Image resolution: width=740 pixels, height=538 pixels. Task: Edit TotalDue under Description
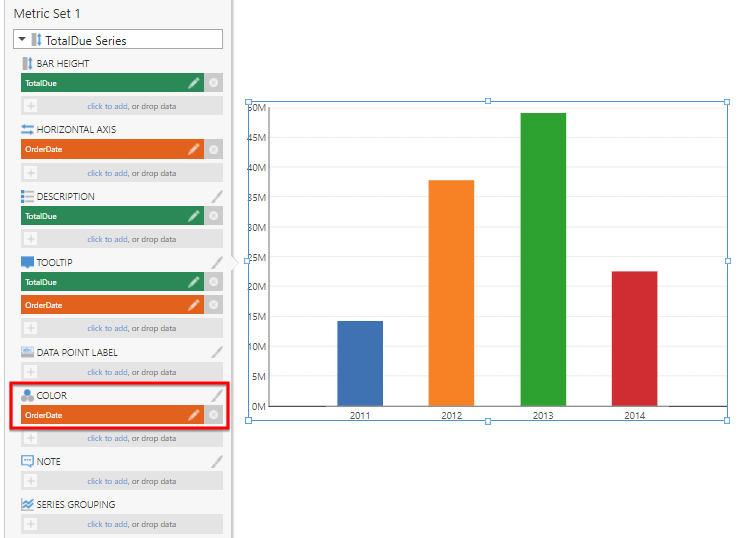pyautogui.click(x=193, y=216)
